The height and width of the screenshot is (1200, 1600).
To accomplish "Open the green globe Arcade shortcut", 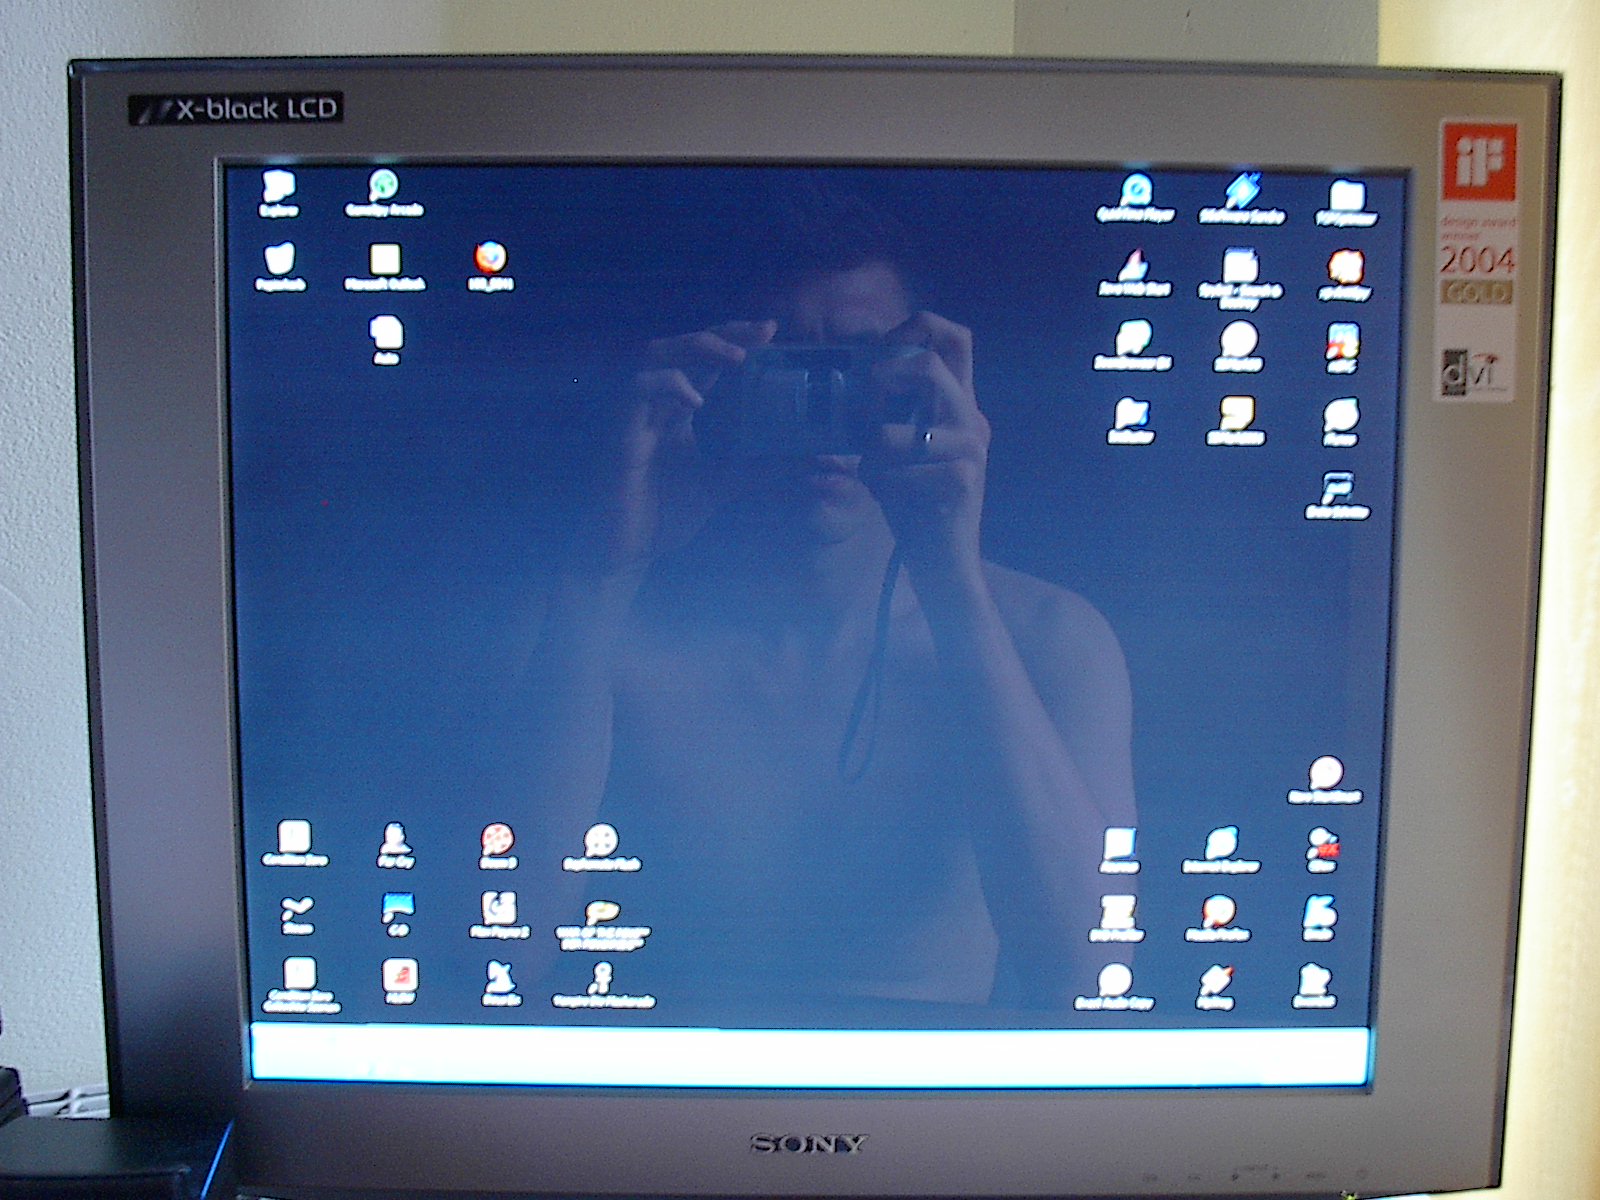I will click(x=384, y=187).
